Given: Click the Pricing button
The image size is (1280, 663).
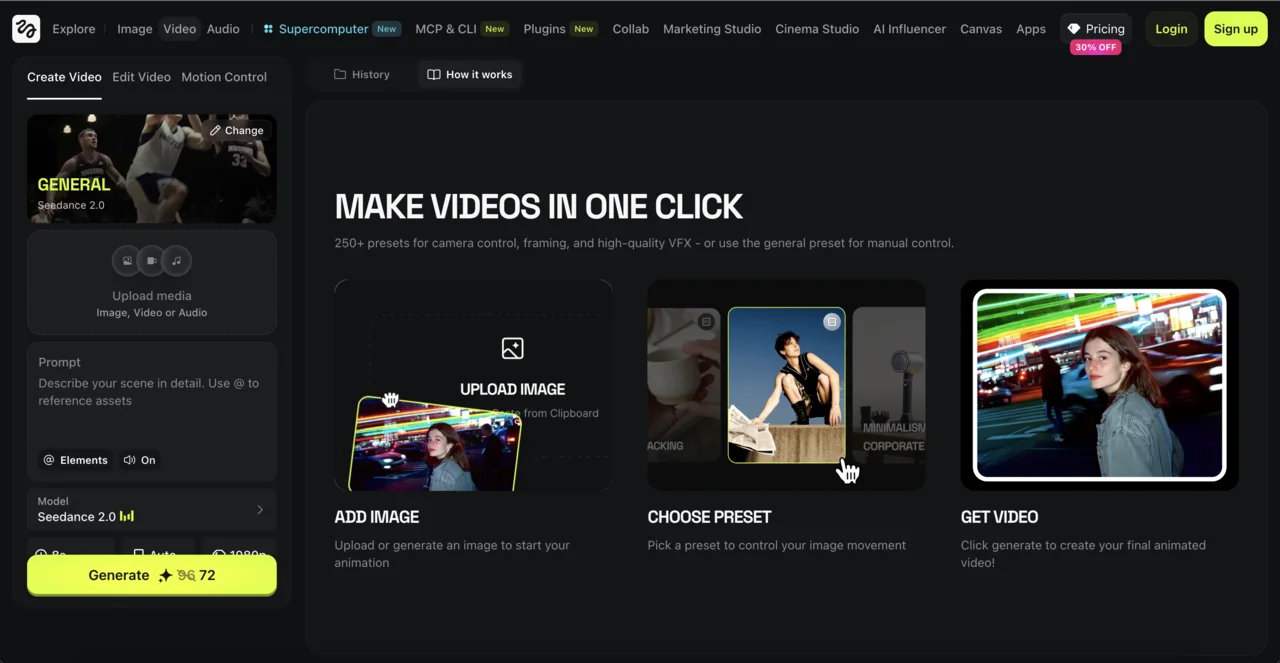Looking at the screenshot, I should click(1096, 29).
